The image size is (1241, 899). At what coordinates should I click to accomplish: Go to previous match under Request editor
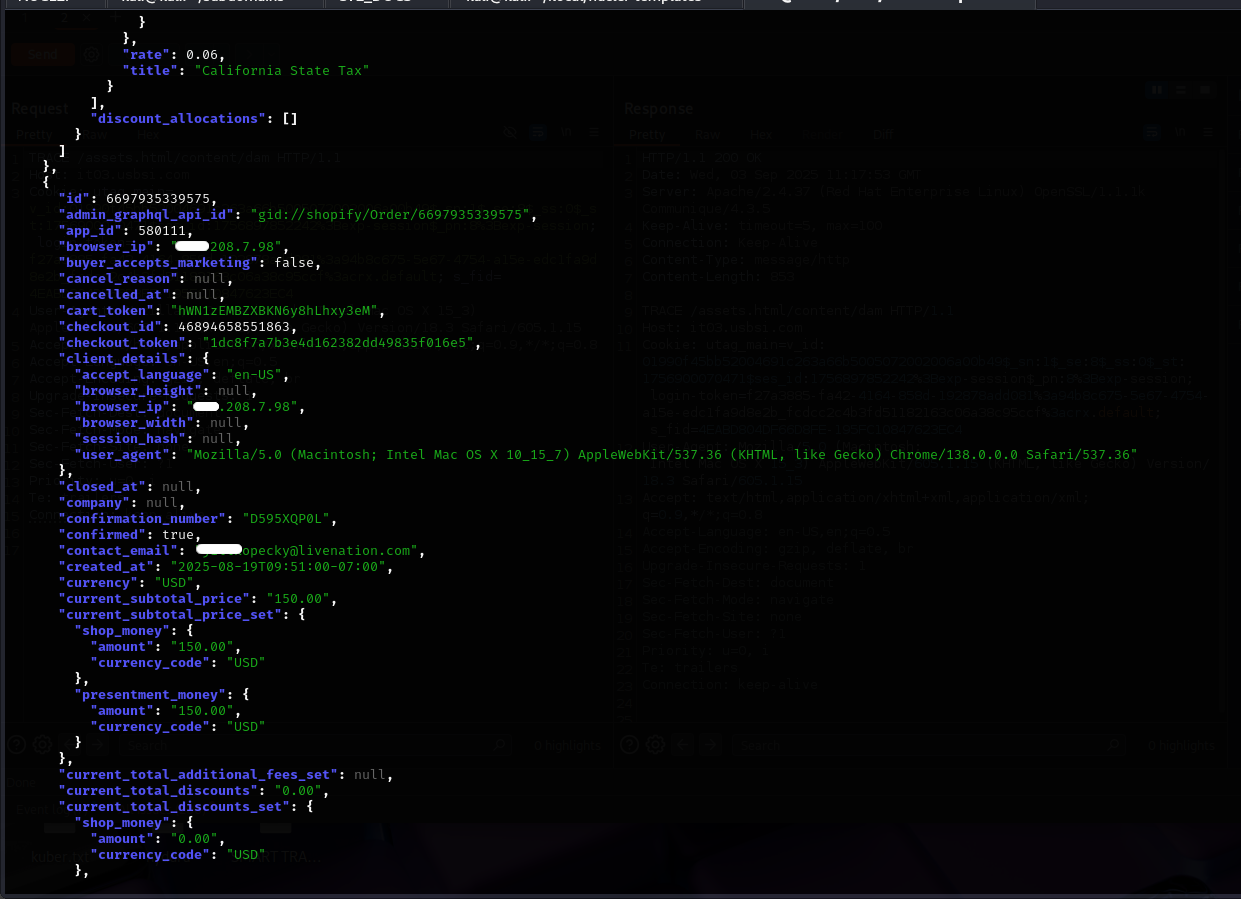72,745
